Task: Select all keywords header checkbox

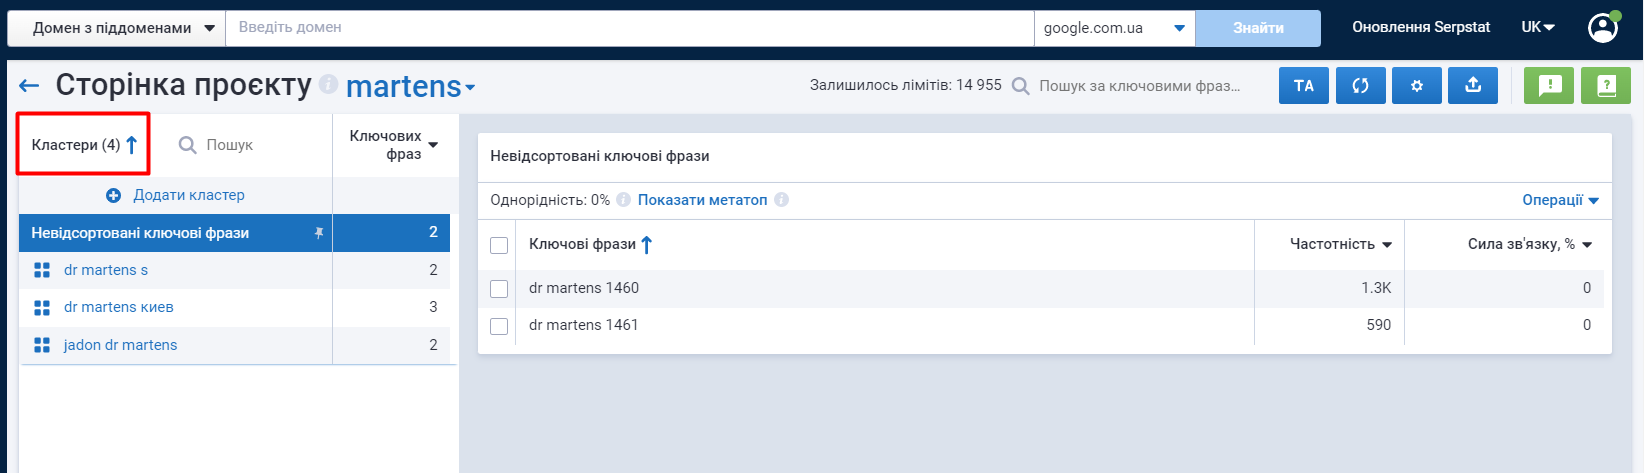Action: (x=499, y=245)
